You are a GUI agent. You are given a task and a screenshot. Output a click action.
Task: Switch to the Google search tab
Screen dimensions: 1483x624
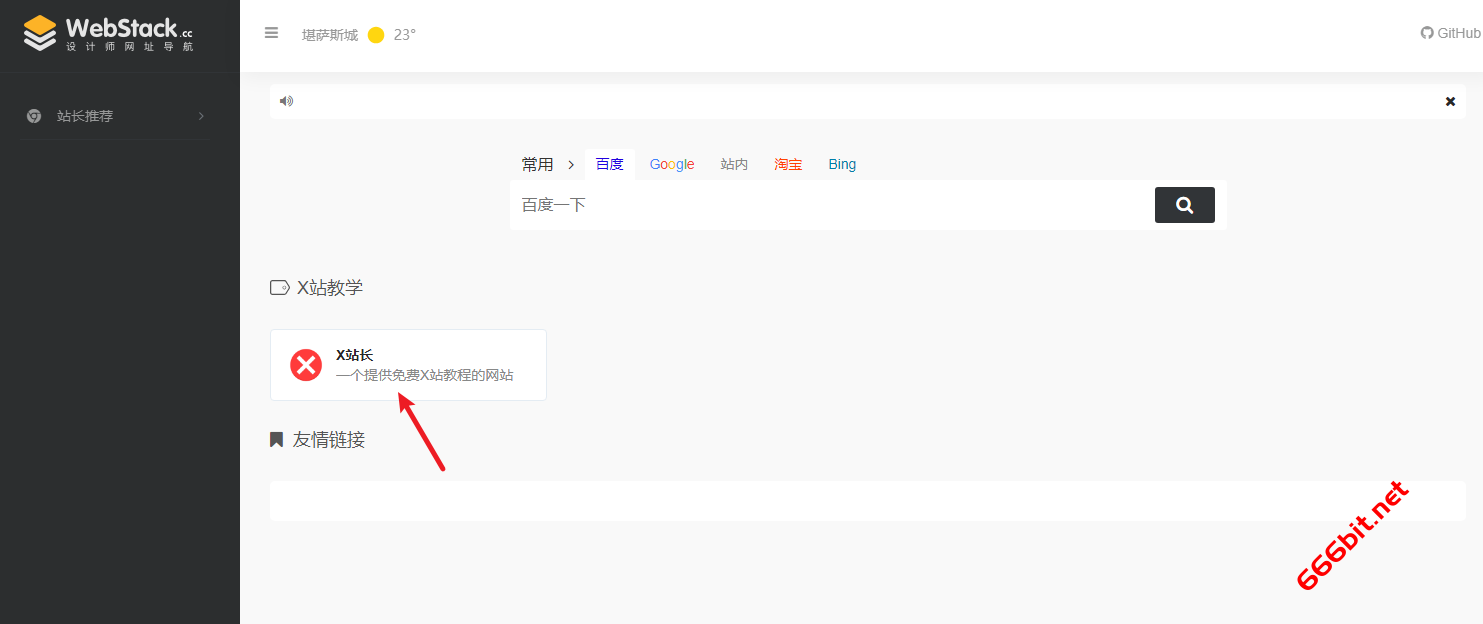(x=671, y=164)
